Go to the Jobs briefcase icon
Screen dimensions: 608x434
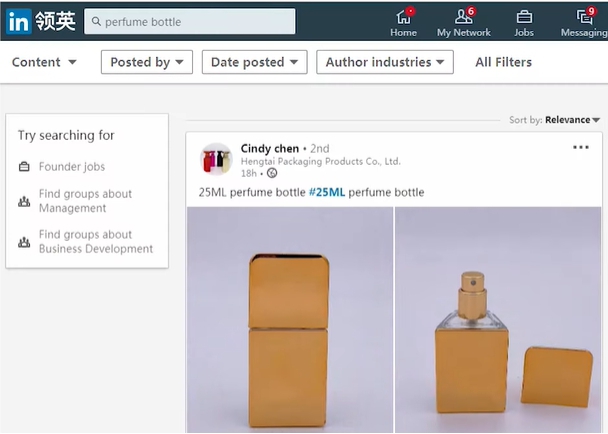(x=524, y=17)
